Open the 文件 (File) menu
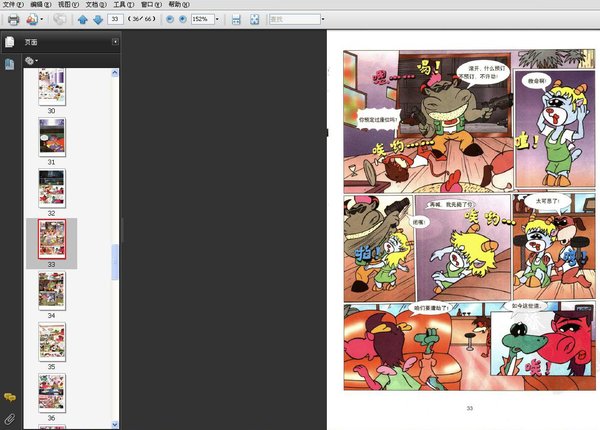This screenshot has width=600, height=430. pos(13,4)
